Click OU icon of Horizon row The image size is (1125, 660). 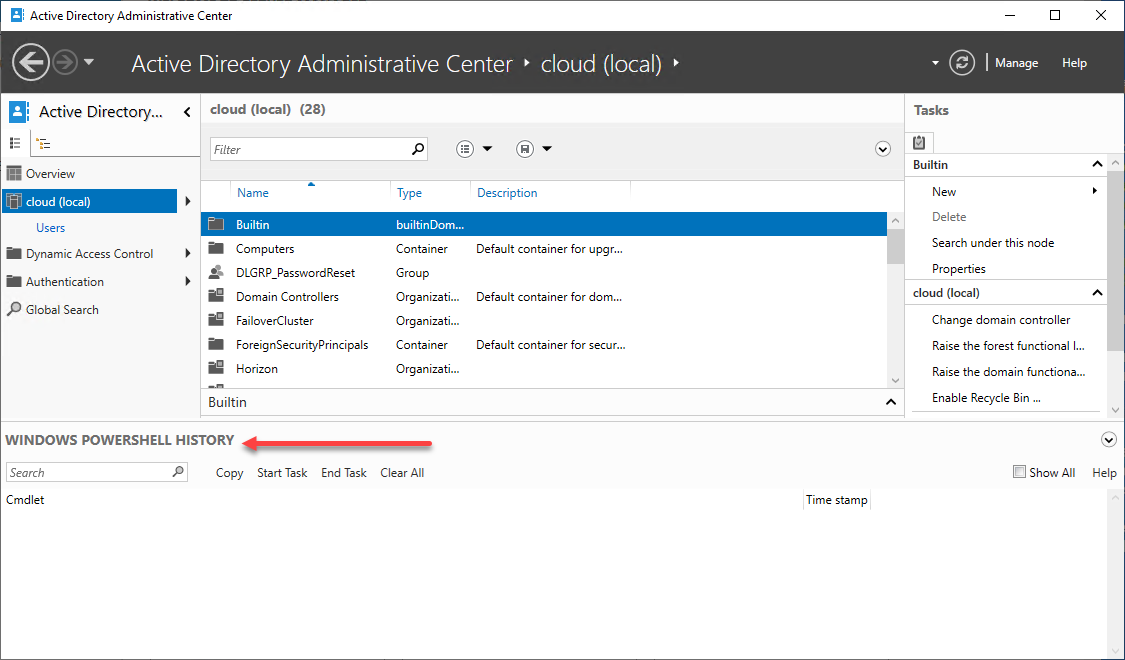[216, 368]
